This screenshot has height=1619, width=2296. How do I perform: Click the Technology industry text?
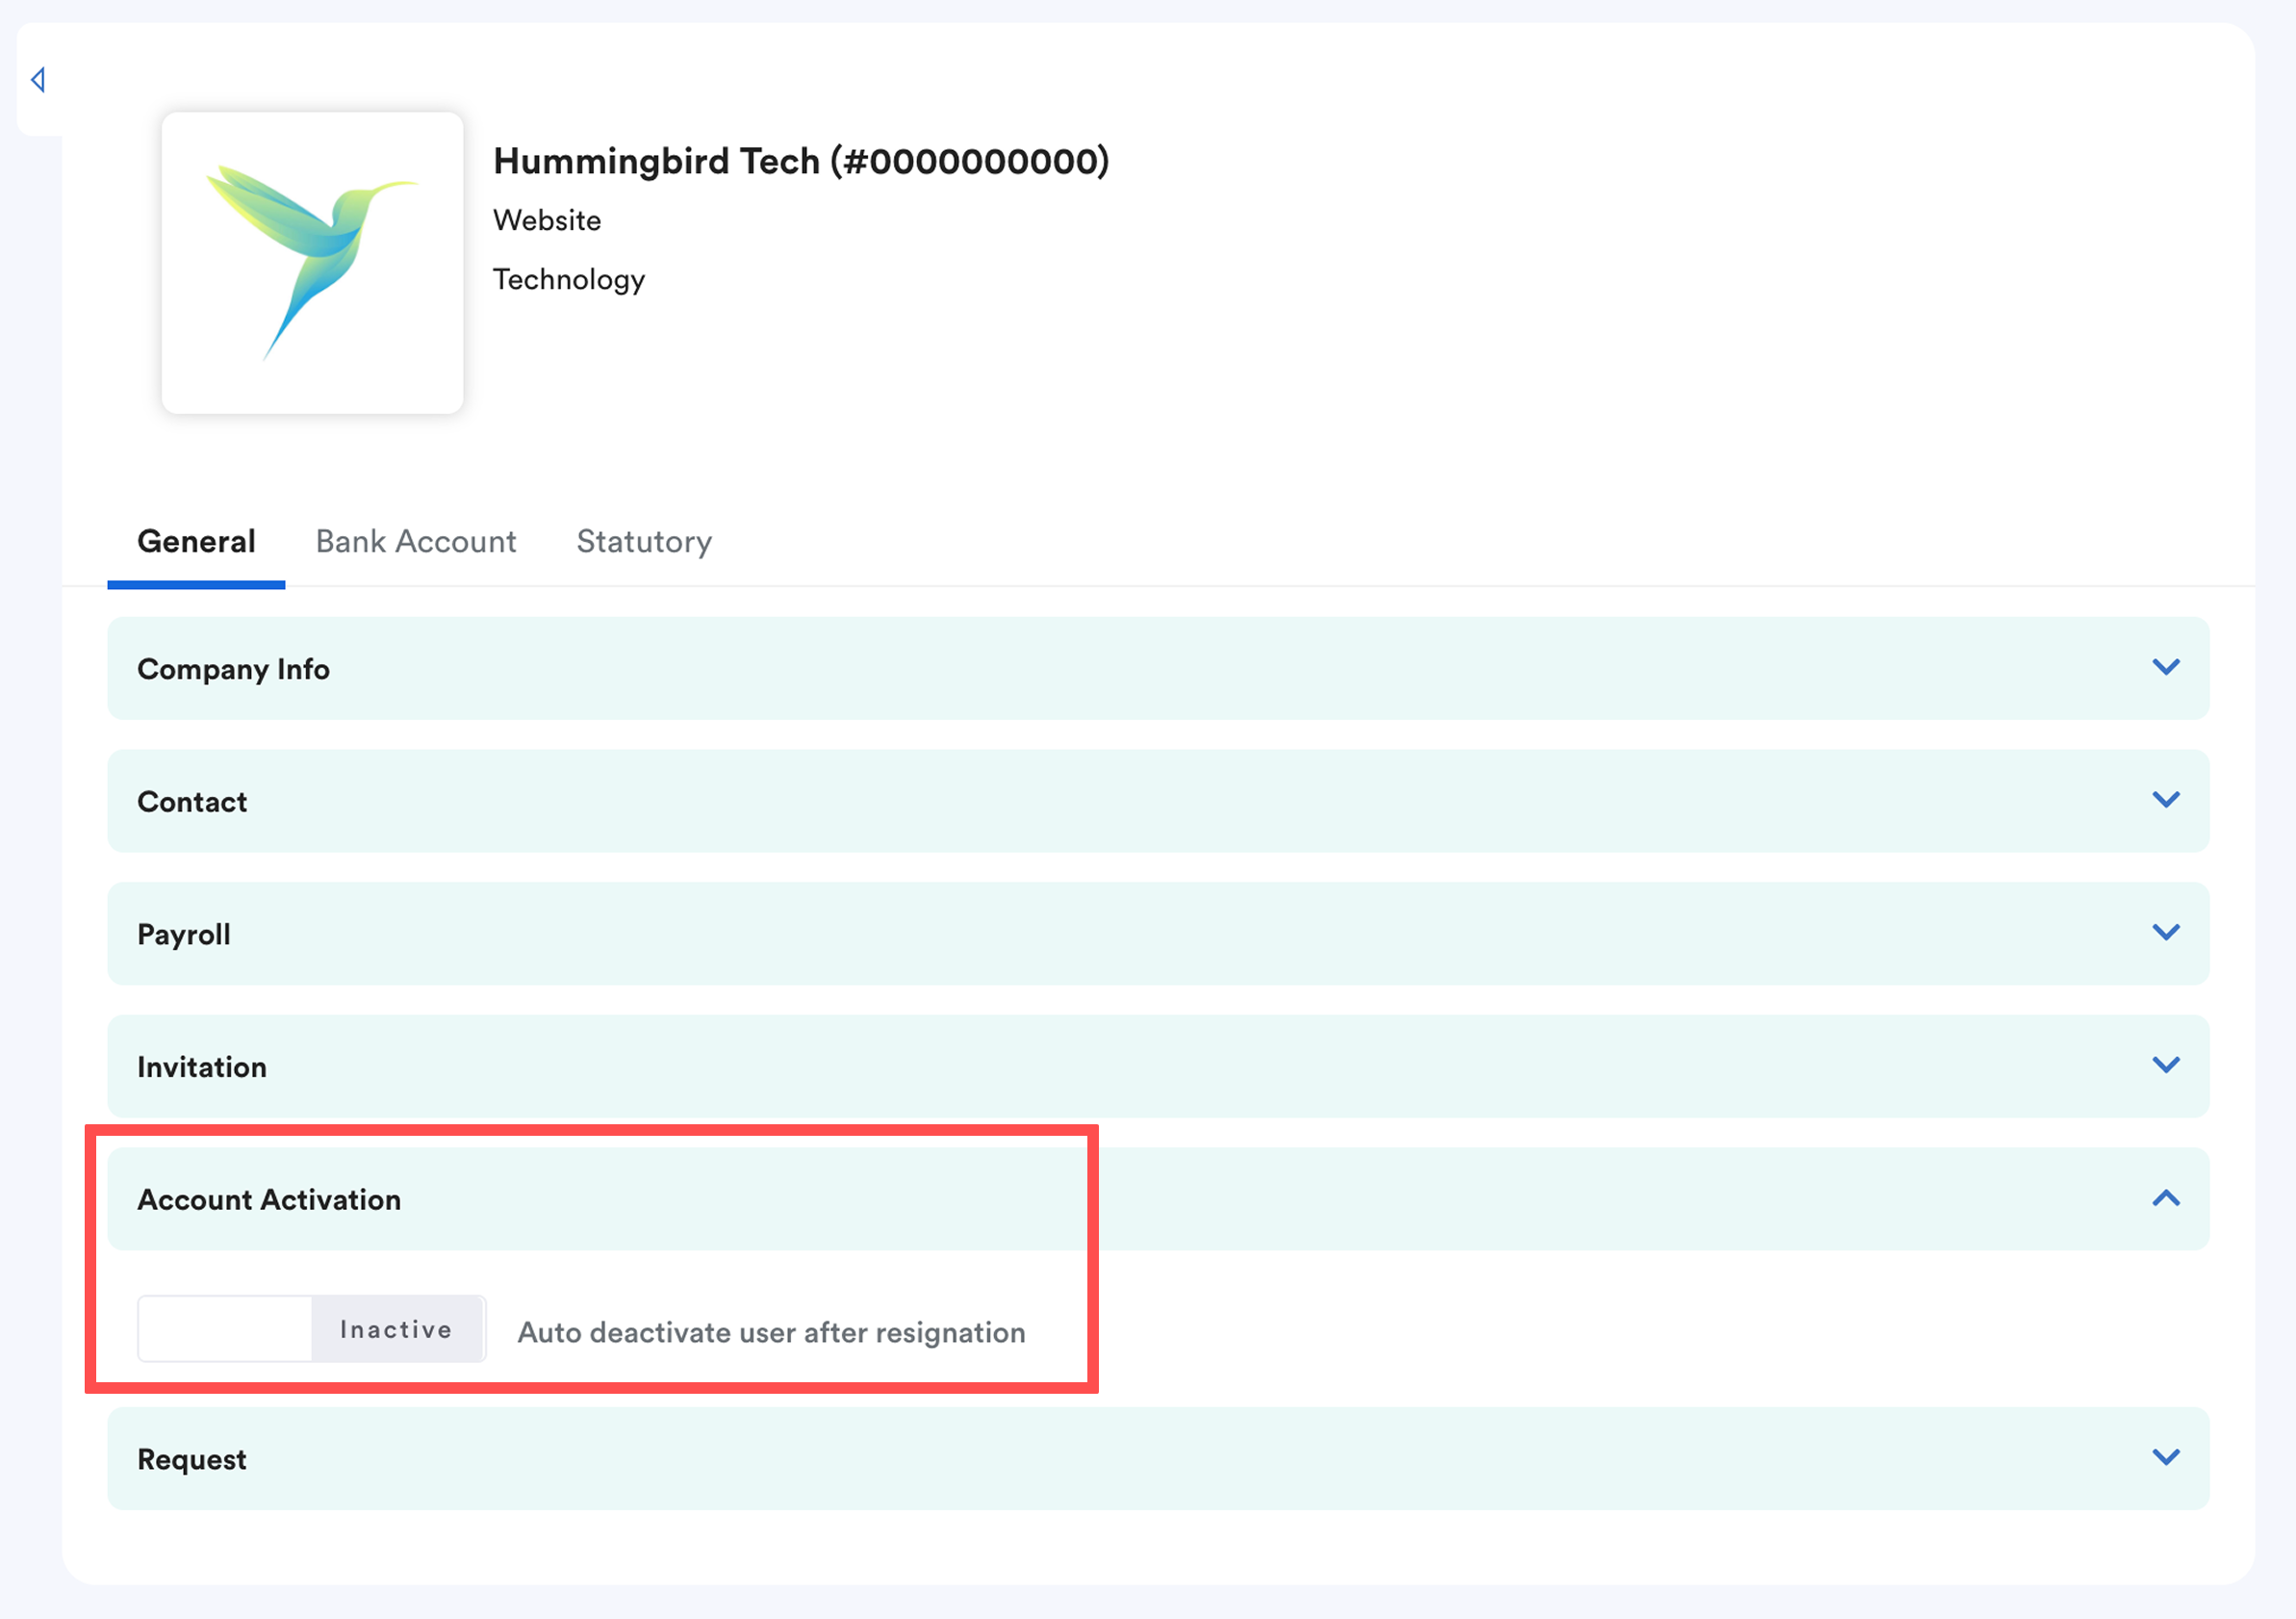[568, 279]
